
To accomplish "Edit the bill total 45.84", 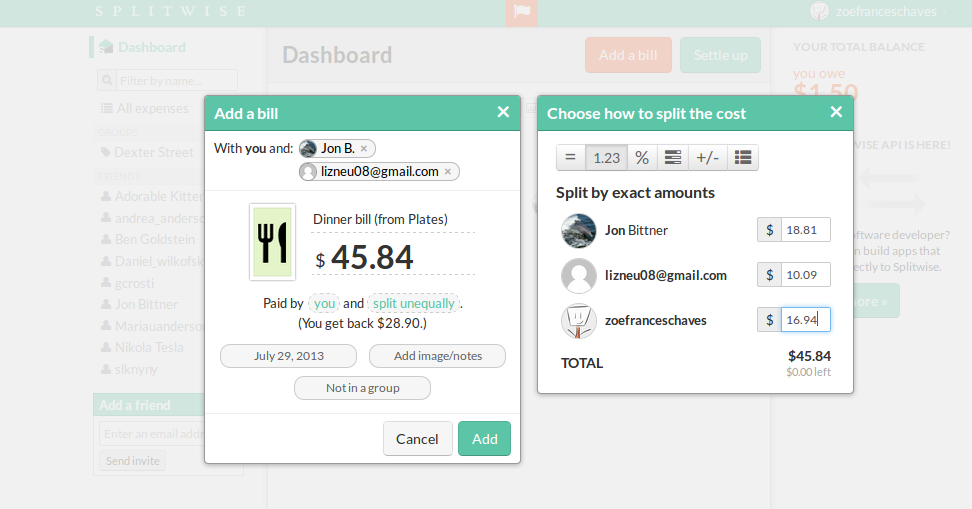I will [x=372, y=257].
